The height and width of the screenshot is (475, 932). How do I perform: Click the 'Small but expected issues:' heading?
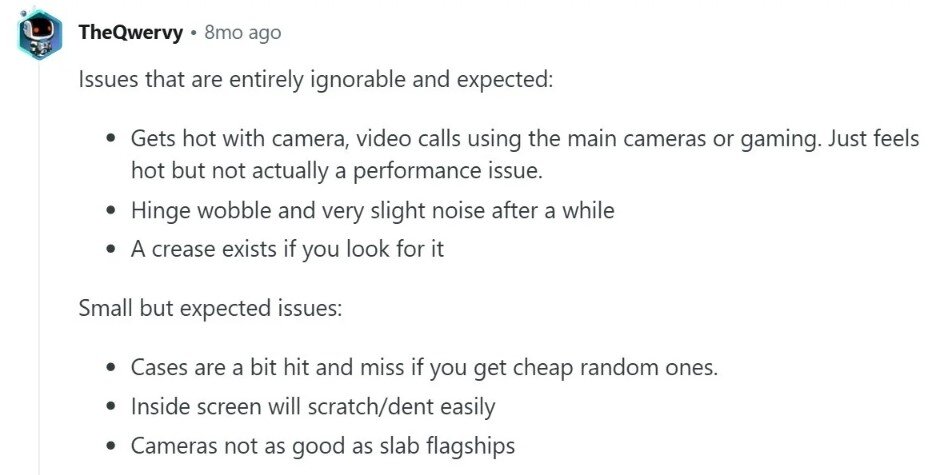(210, 309)
